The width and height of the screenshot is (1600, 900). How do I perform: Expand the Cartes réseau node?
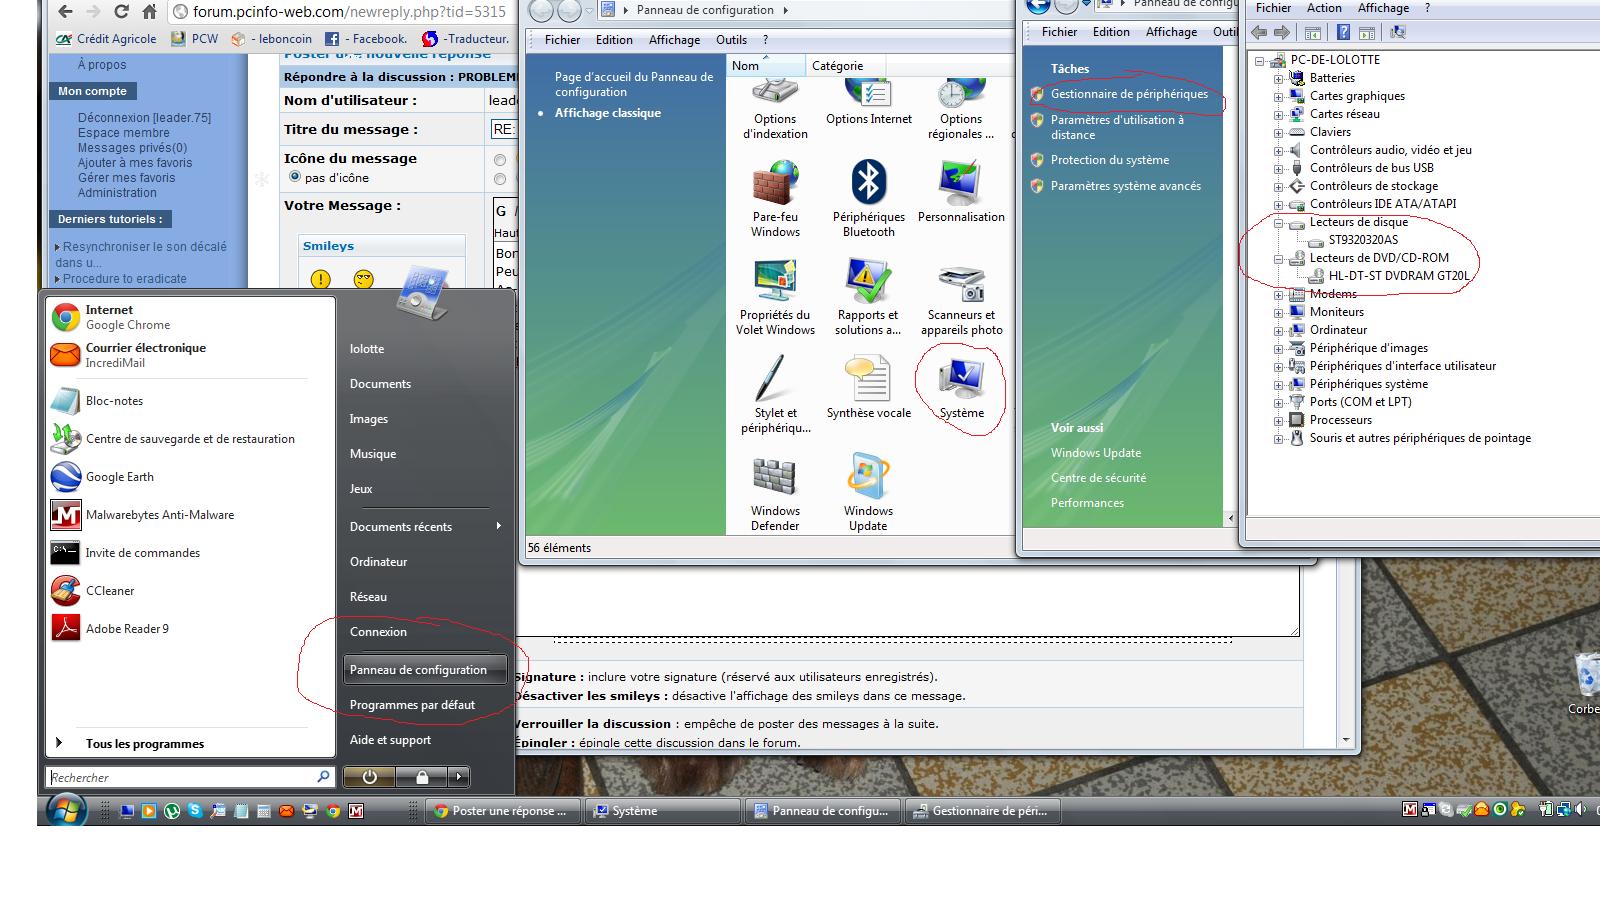point(1278,114)
